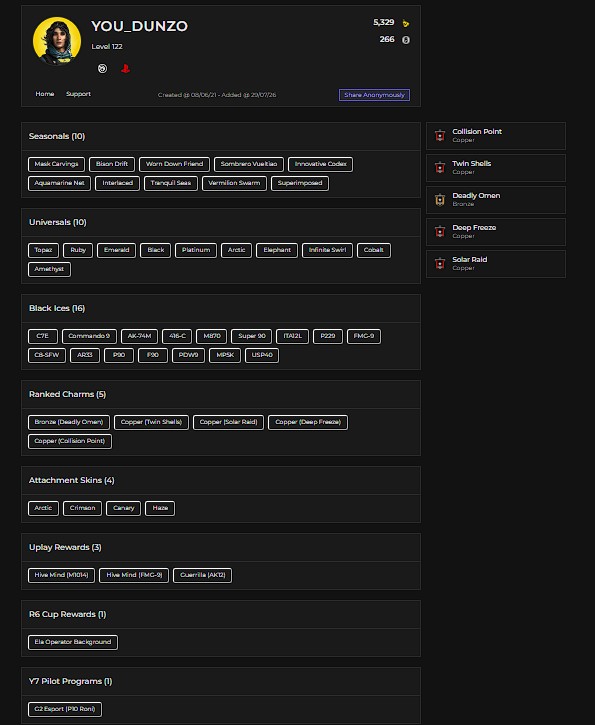This screenshot has height=725, width=595.
Task: Click the YOU_DUNZO profile avatar
Action: pyautogui.click(x=57, y=41)
